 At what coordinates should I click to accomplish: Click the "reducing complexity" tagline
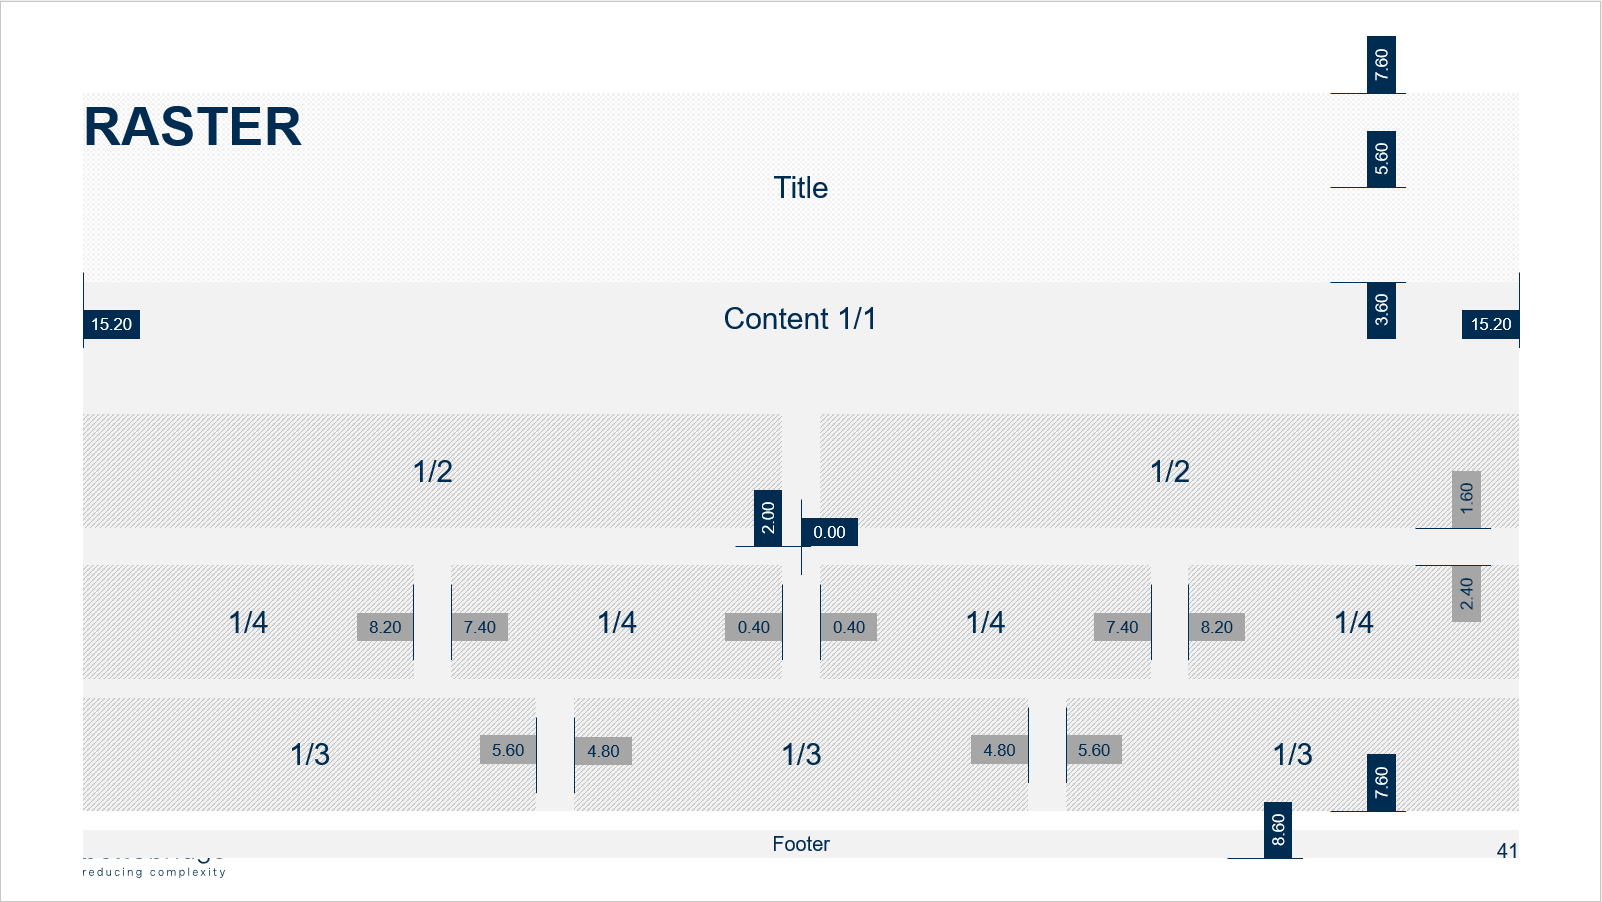pyautogui.click(x=154, y=873)
